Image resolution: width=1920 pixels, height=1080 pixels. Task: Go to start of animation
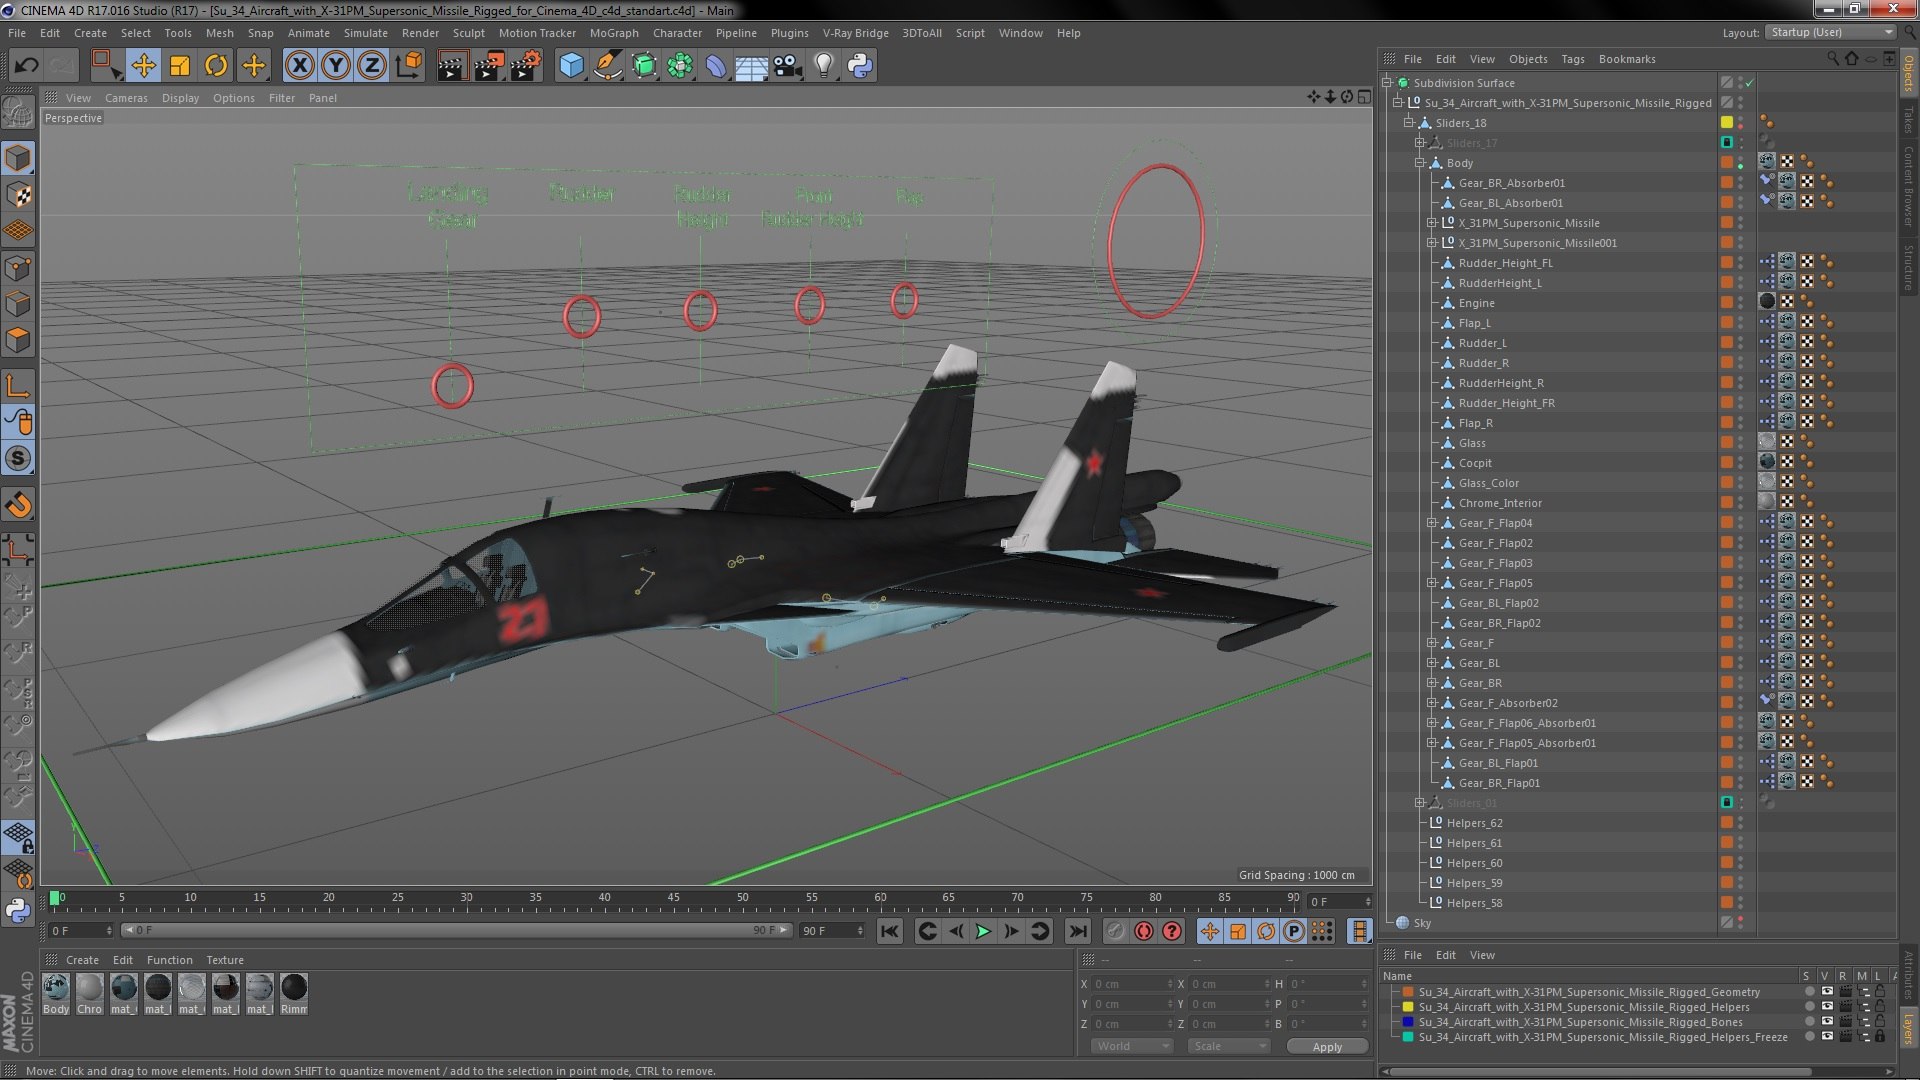(x=889, y=932)
